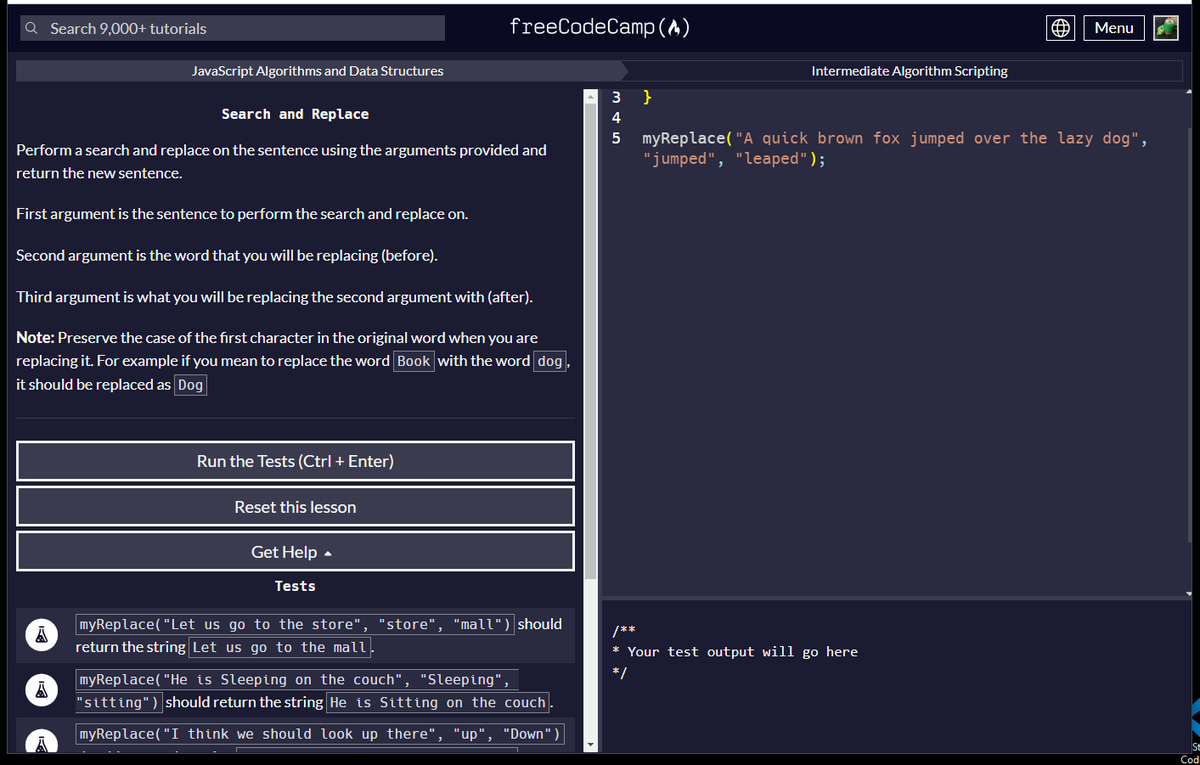This screenshot has width=1200, height=765.
Task: Go to JavaScript Algorithms and Data Structures
Action: (x=318, y=71)
